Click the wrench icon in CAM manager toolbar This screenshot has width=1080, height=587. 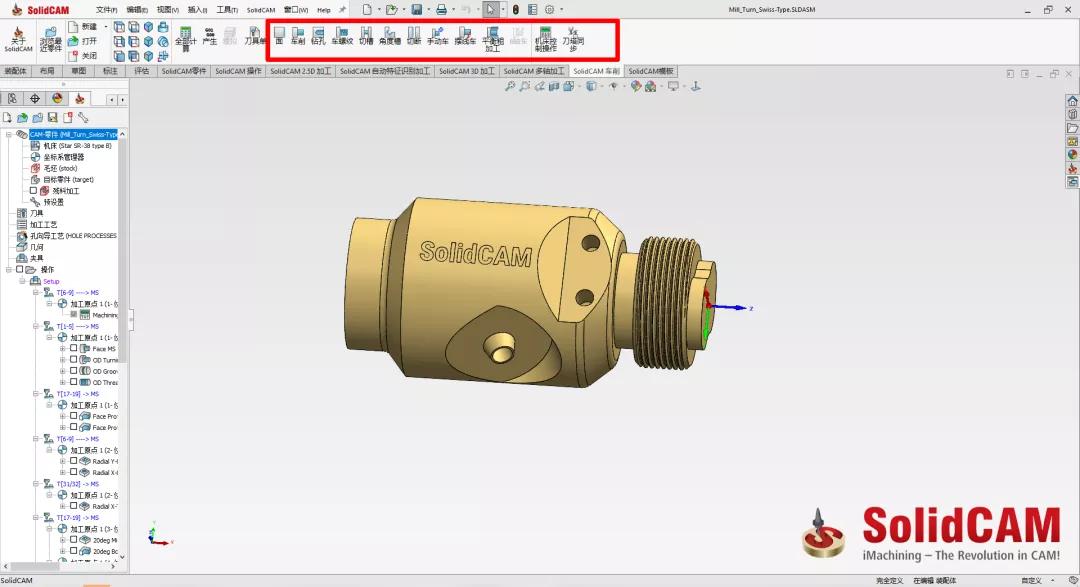click(83, 118)
